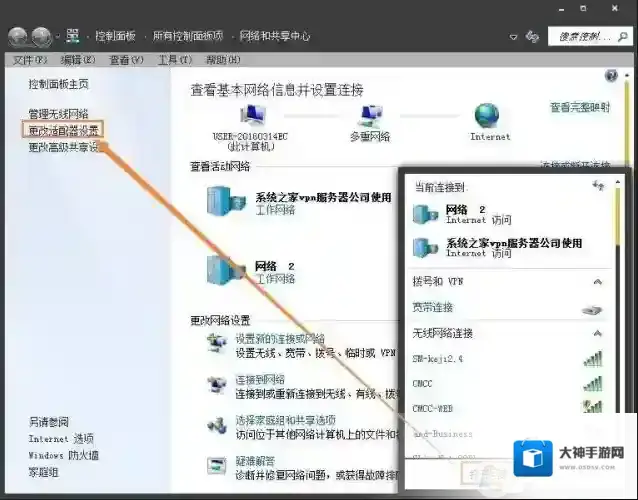
Task: Click the help question mark icon
Action: click(611, 76)
